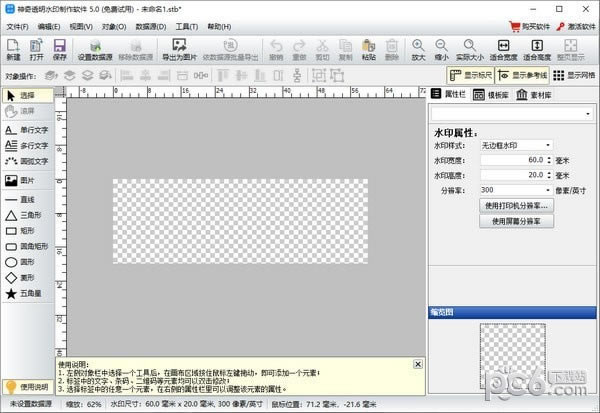The width and height of the screenshot is (600, 413).
Task: Toggle 显示网格 grid display
Action: click(573, 75)
